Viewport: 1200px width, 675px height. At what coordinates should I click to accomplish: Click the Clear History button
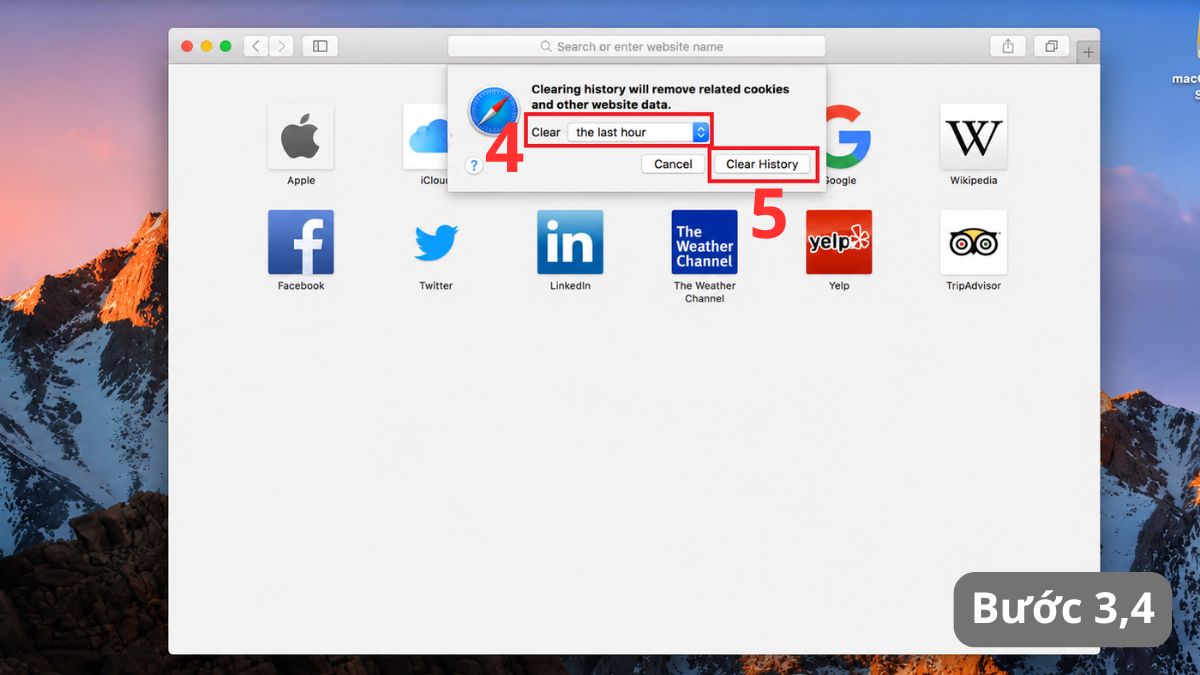point(762,164)
